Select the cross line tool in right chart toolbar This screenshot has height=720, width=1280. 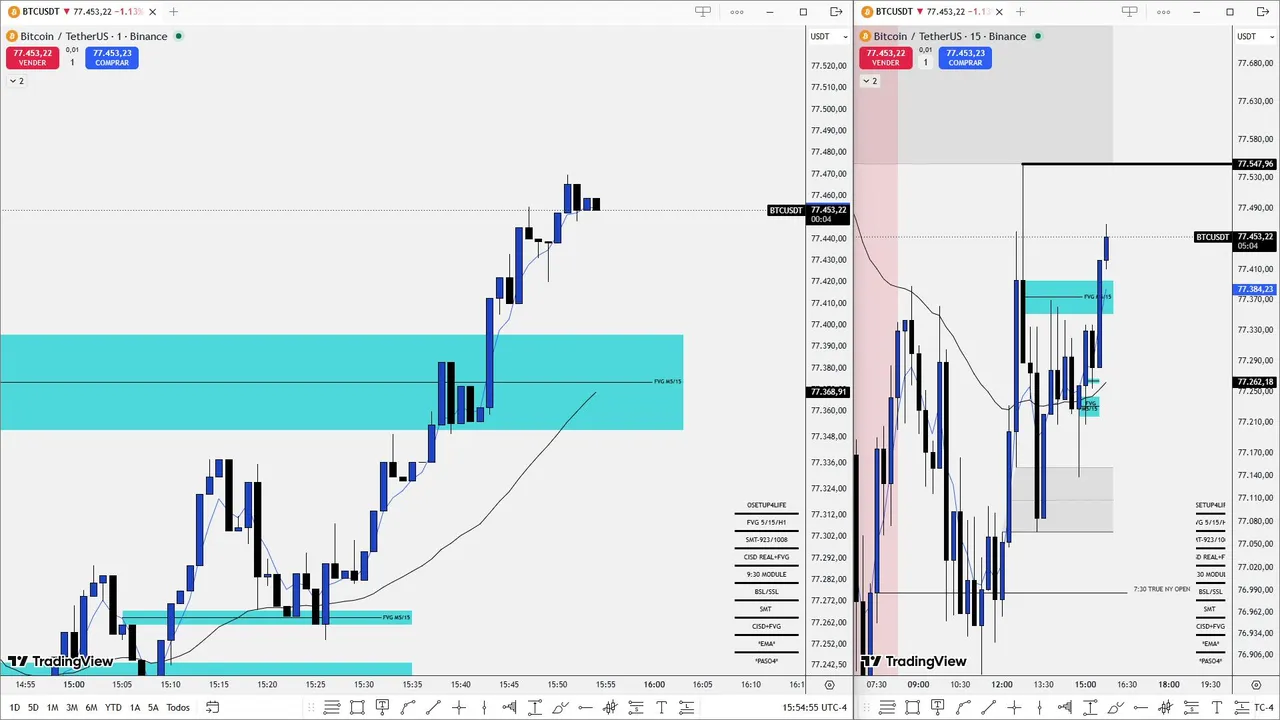point(1014,707)
